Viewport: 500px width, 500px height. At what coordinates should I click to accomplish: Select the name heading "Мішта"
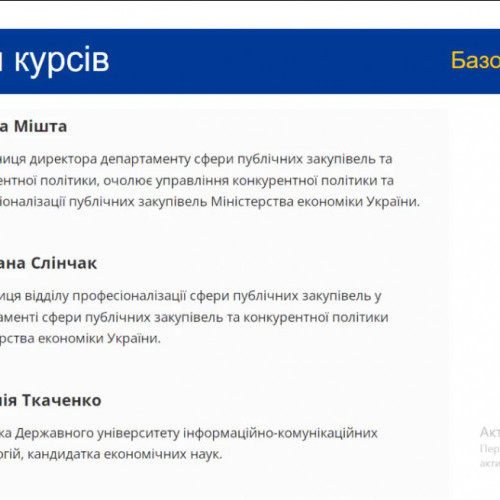click(40, 127)
